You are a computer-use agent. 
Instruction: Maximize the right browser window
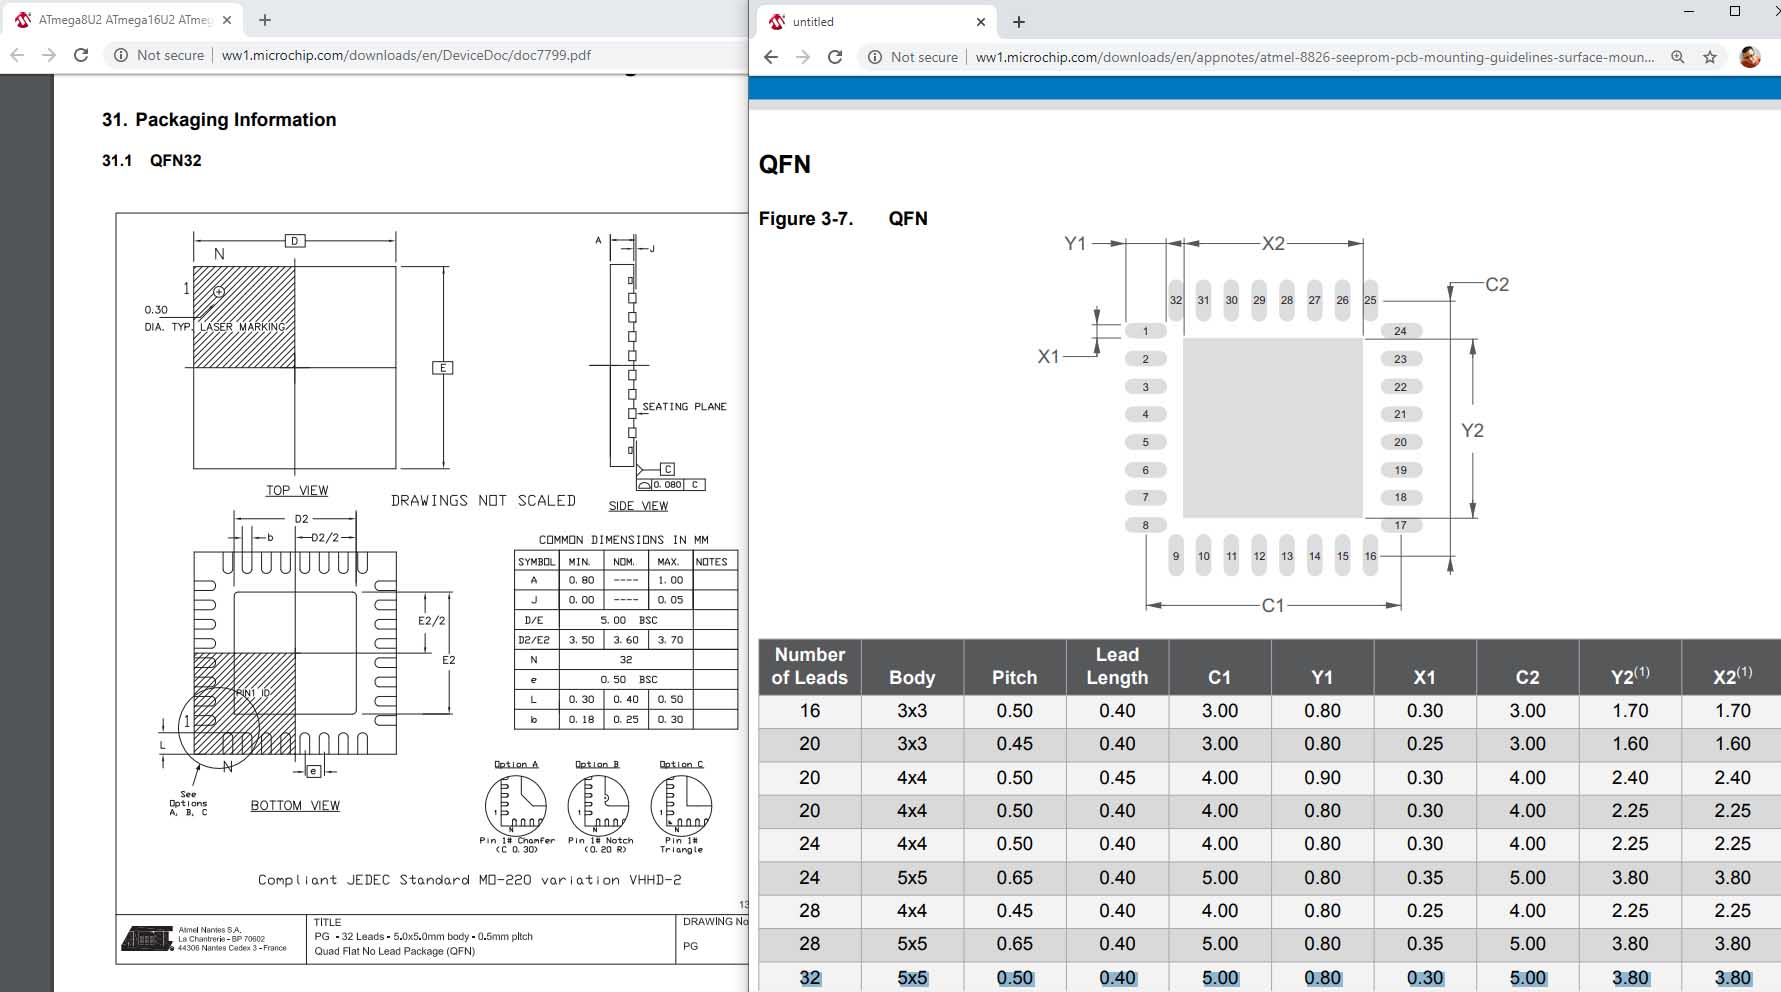pos(1735,11)
